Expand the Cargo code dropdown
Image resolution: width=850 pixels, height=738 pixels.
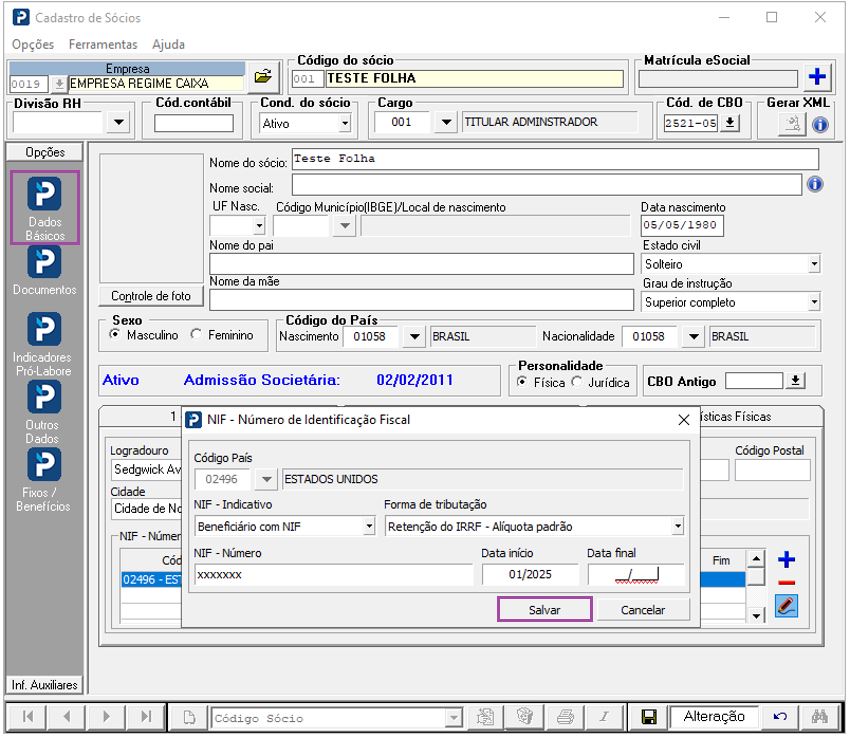[x=446, y=122]
